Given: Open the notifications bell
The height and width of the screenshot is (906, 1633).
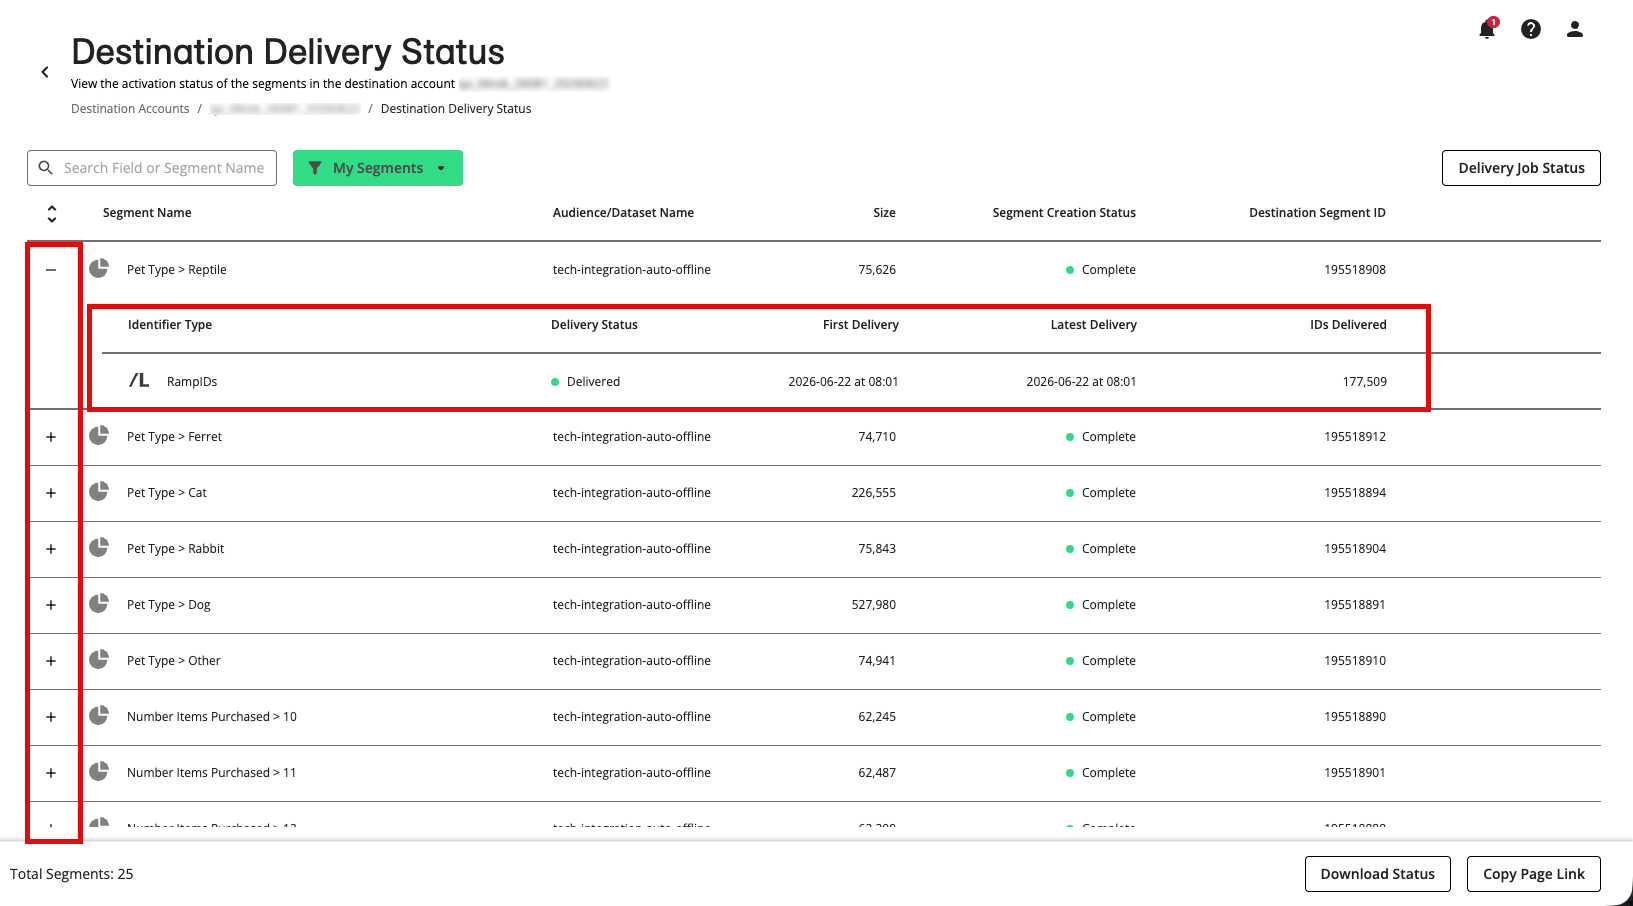Looking at the screenshot, I should tap(1487, 29).
